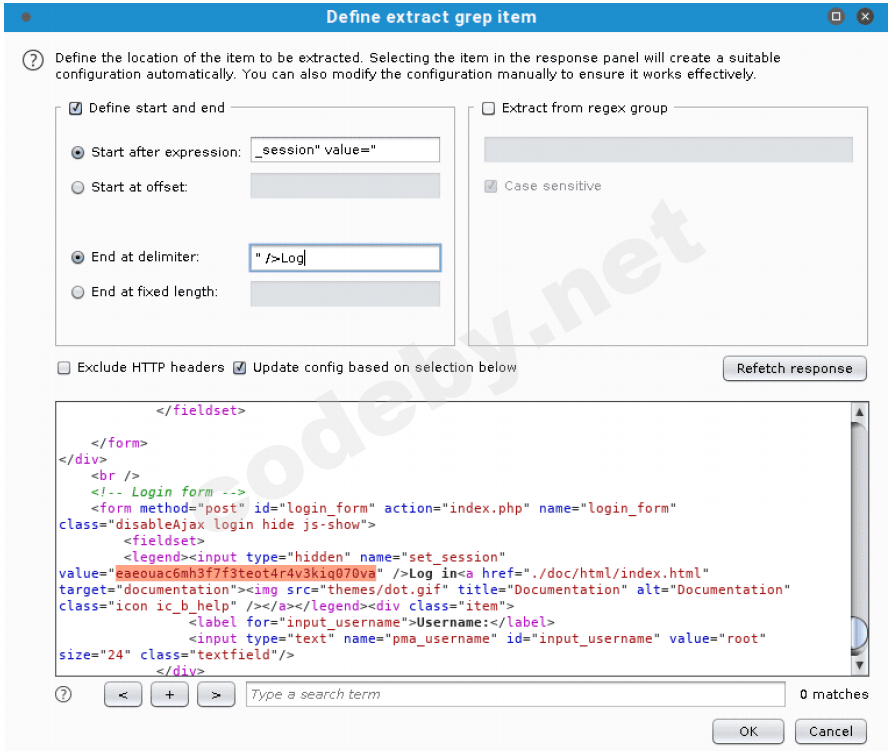Click the End at delimiter text field
The height and width of the screenshot is (751, 891).
tap(345, 258)
